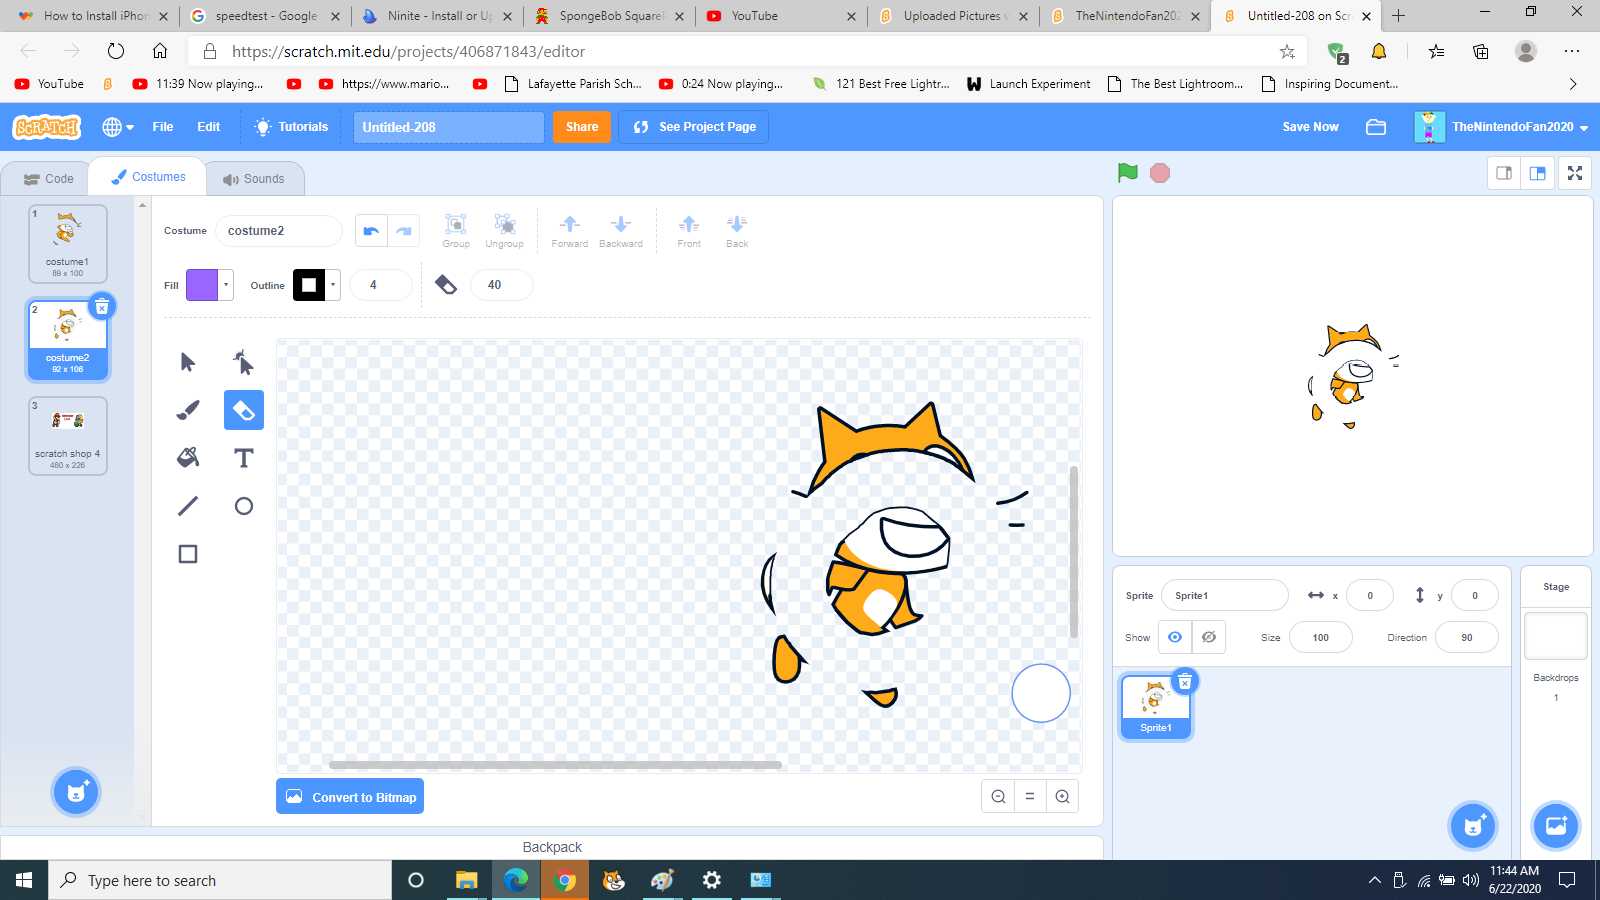Select the Line tool
1600x900 pixels.
coord(187,505)
